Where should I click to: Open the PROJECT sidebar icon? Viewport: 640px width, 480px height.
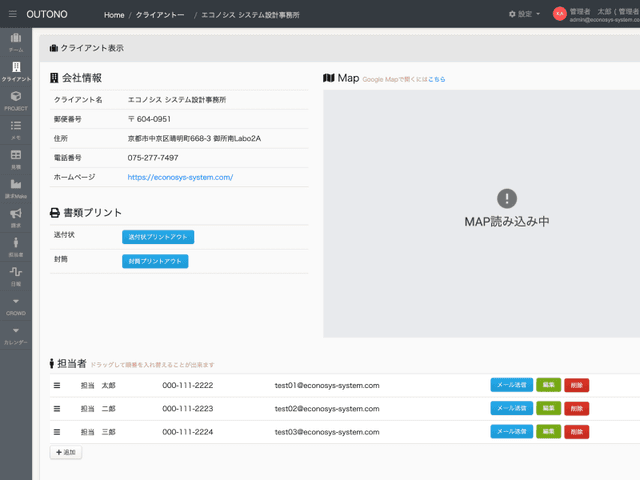pyautogui.click(x=16, y=100)
